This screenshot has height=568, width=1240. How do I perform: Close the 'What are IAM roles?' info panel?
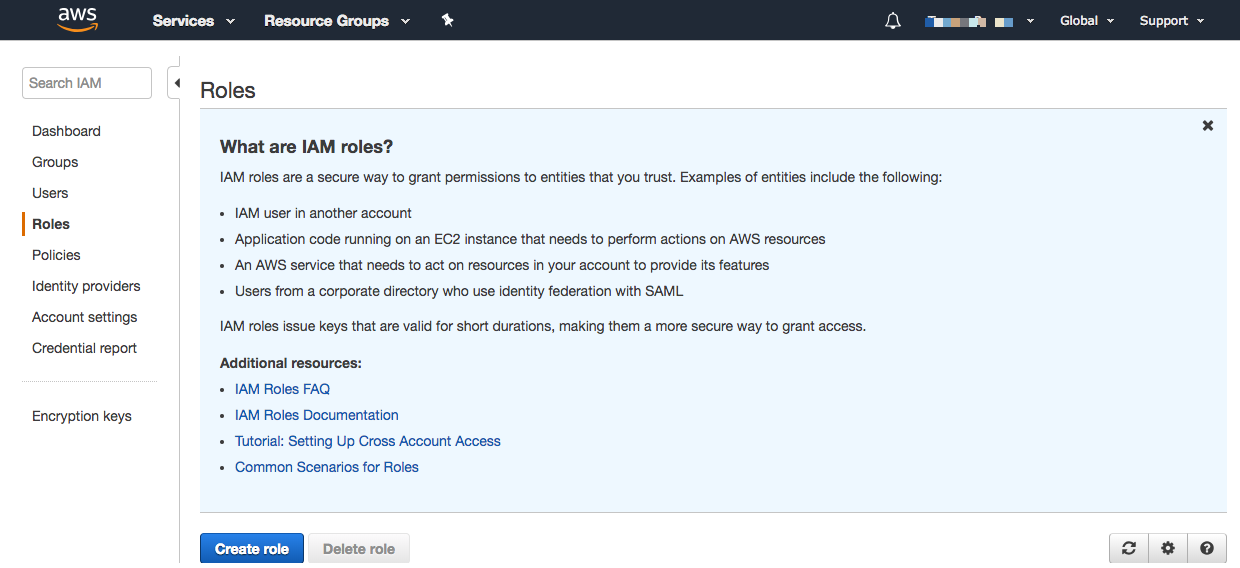pyautogui.click(x=1208, y=126)
